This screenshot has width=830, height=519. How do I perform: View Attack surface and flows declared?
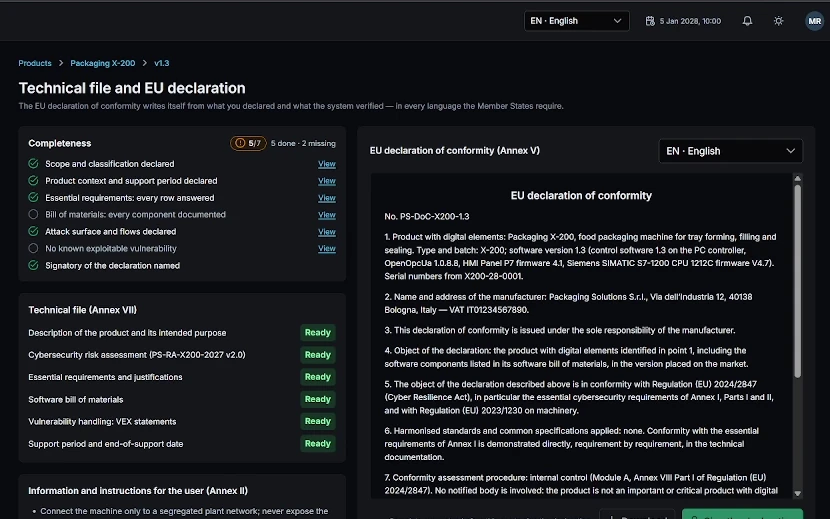(x=327, y=232)
